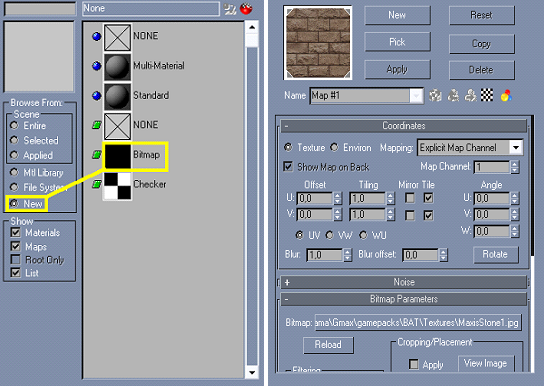Click the black Bitmap thumbnail

[x=118, y=156]
